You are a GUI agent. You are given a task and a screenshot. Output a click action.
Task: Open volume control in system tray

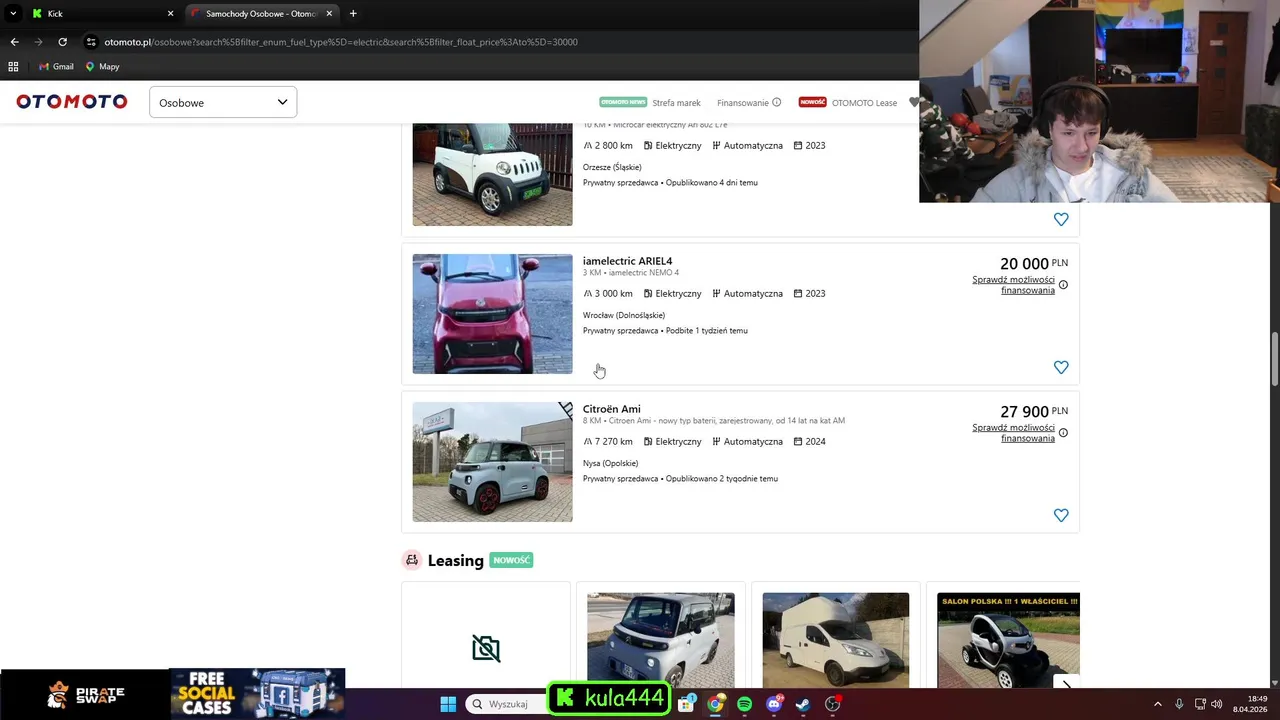pyautogui.click(x=1217, y=704)
